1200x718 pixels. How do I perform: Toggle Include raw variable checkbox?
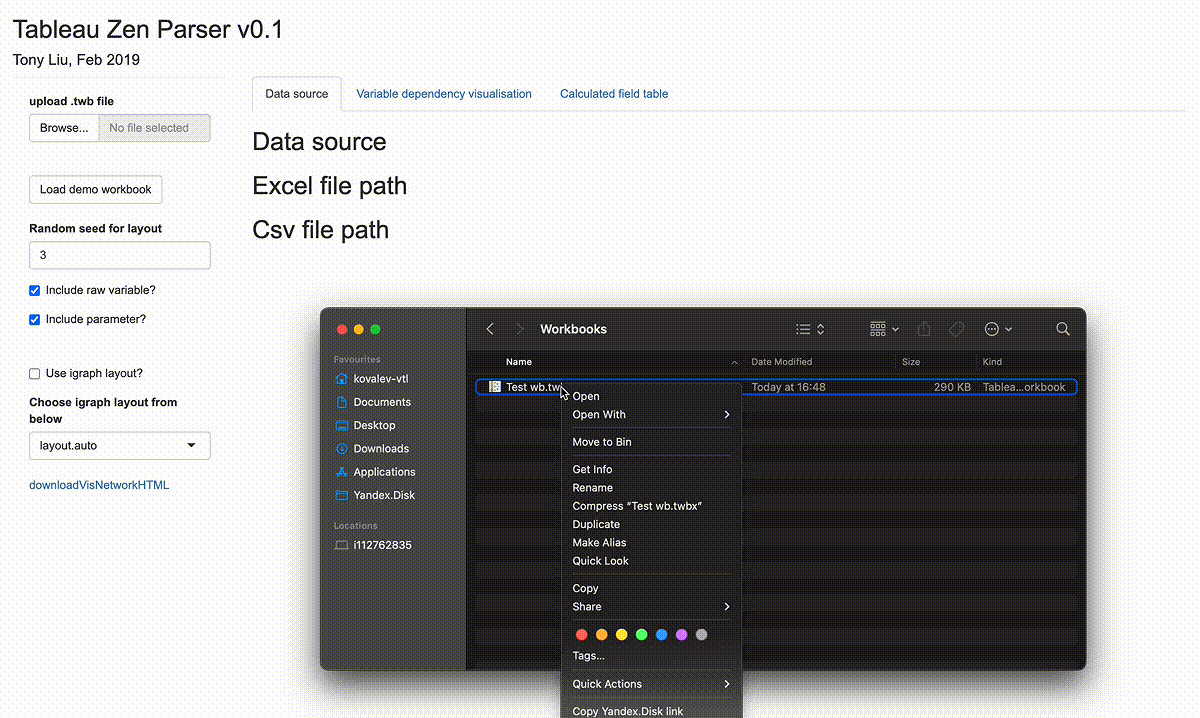pos(35,290)
